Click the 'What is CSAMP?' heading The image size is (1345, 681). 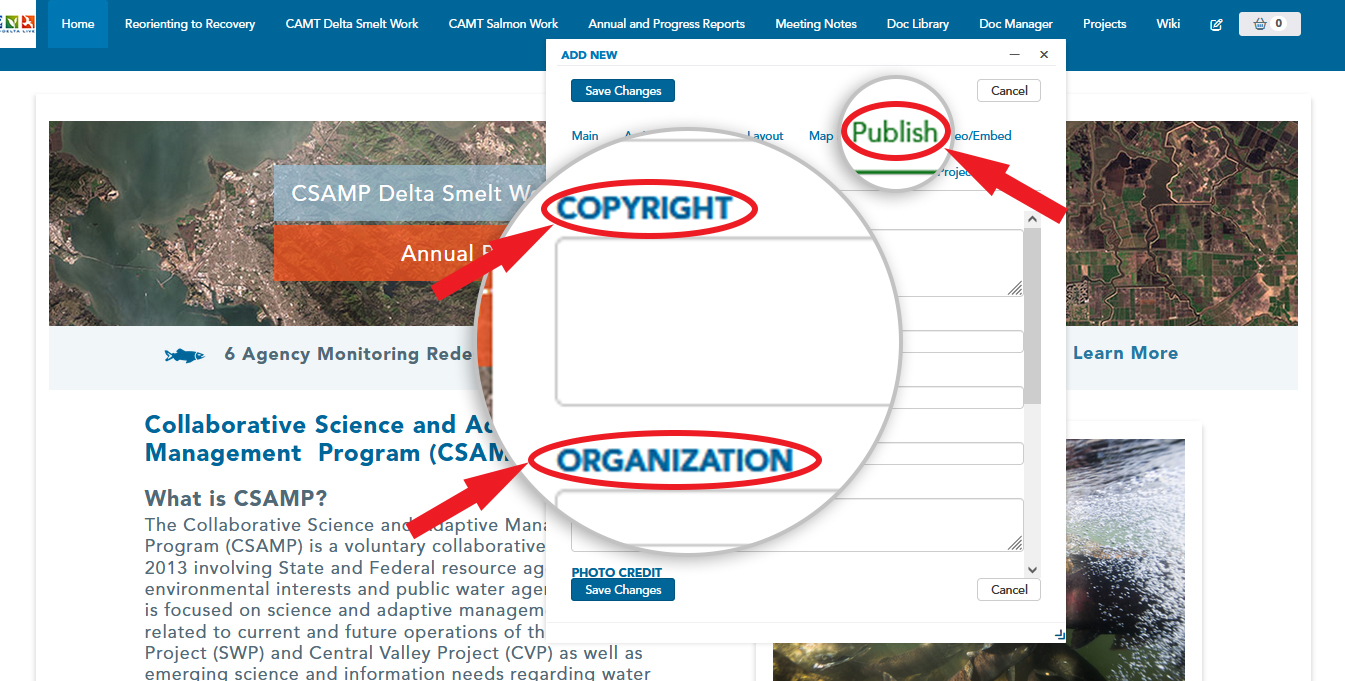click(x=236, y=498)
